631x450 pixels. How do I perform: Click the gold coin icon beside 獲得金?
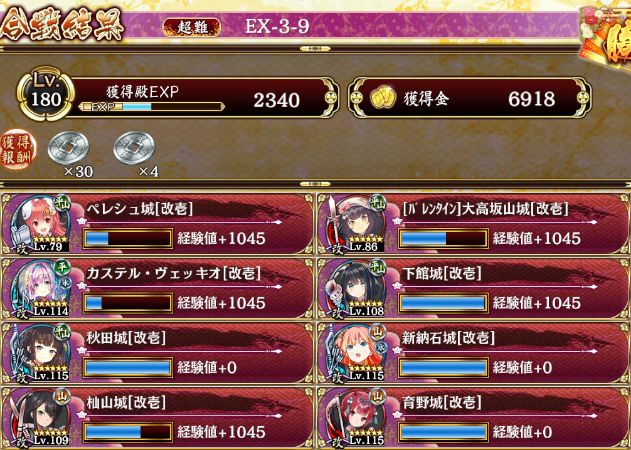(383, 98)
